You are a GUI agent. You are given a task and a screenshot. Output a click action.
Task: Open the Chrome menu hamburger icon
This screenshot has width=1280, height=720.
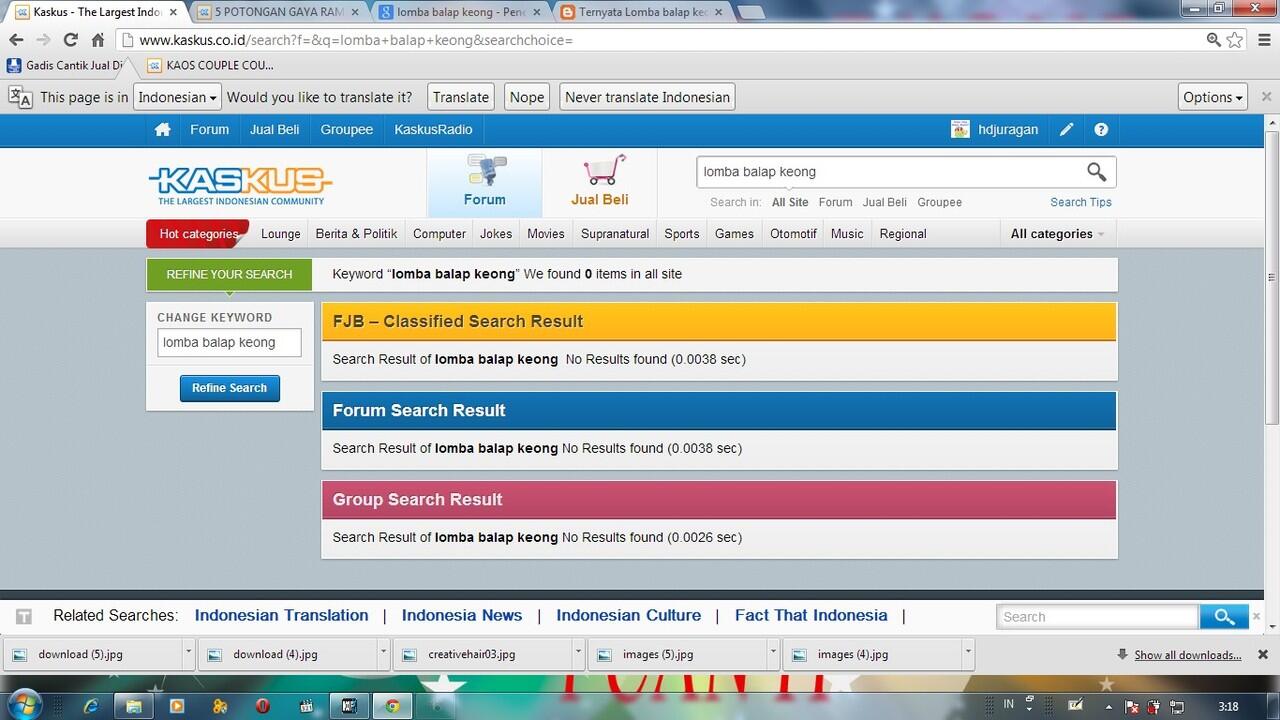pos(1262,40)
